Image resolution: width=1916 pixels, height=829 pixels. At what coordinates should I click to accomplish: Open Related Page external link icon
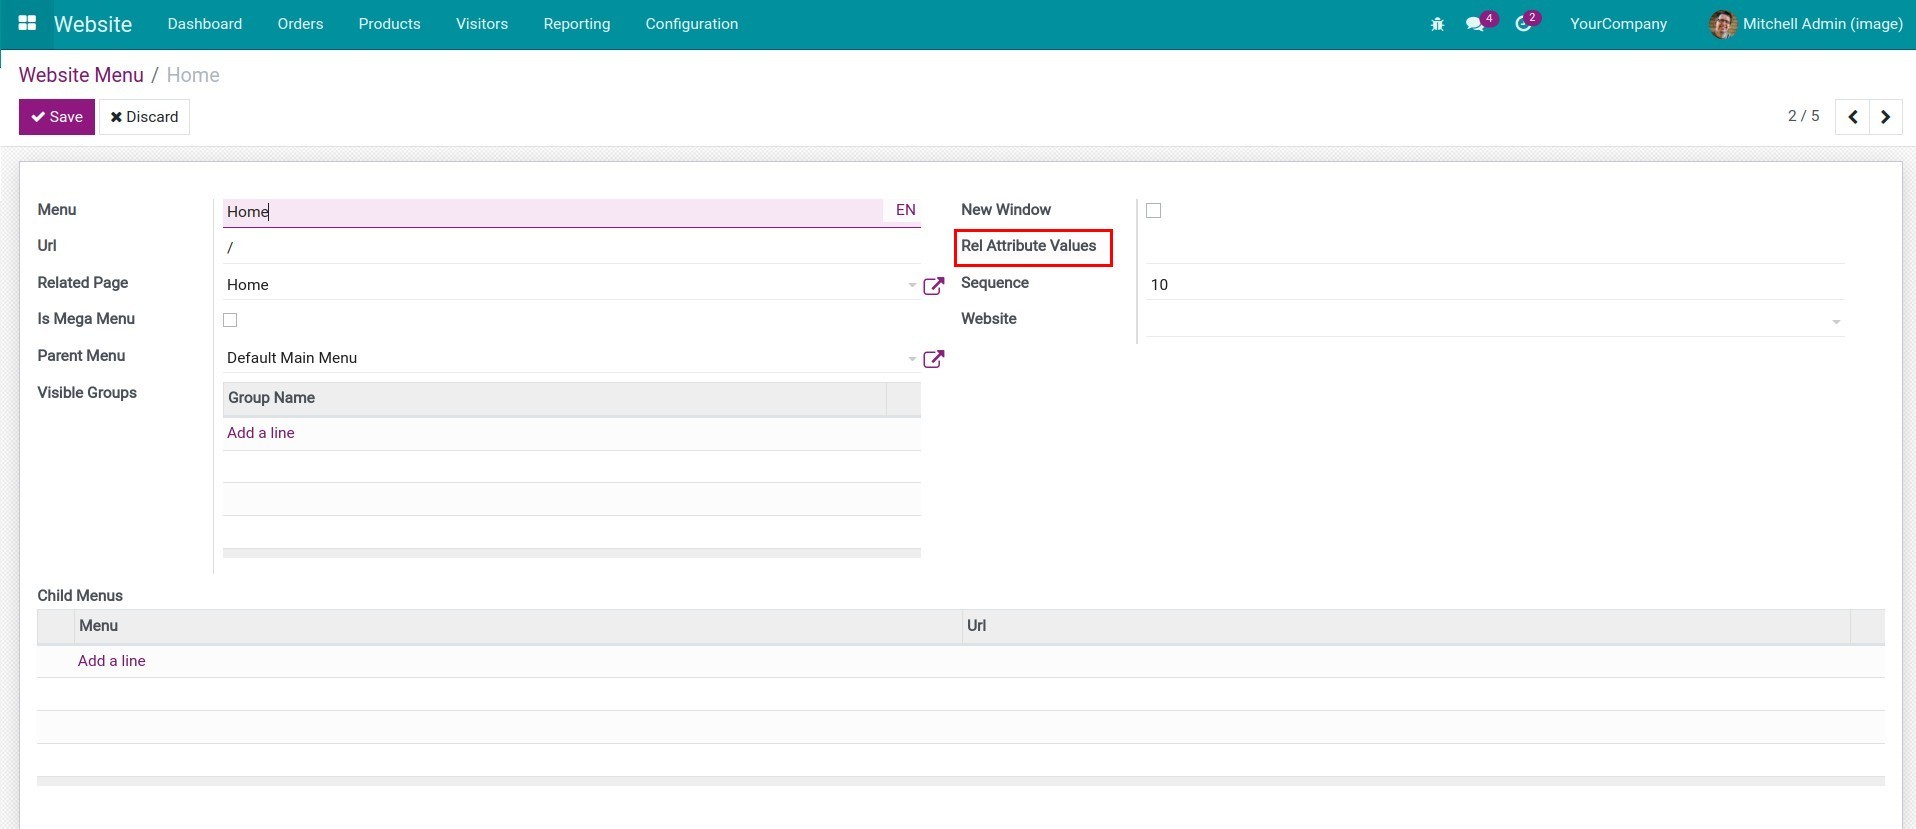(x=933, y=286)
